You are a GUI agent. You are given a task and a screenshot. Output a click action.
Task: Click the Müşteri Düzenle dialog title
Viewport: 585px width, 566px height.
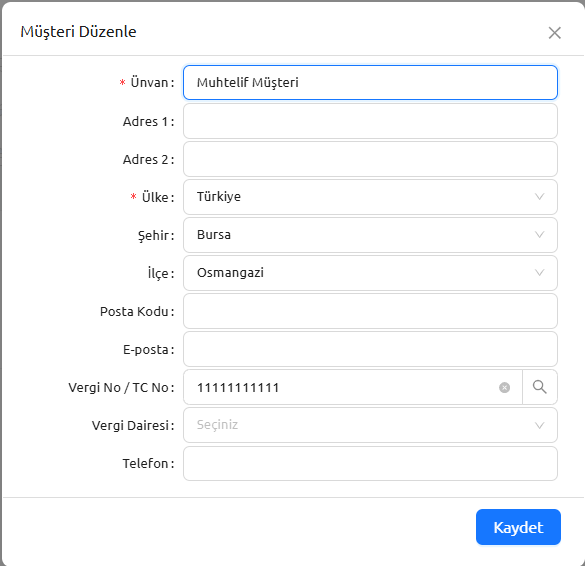pos(78,32)
